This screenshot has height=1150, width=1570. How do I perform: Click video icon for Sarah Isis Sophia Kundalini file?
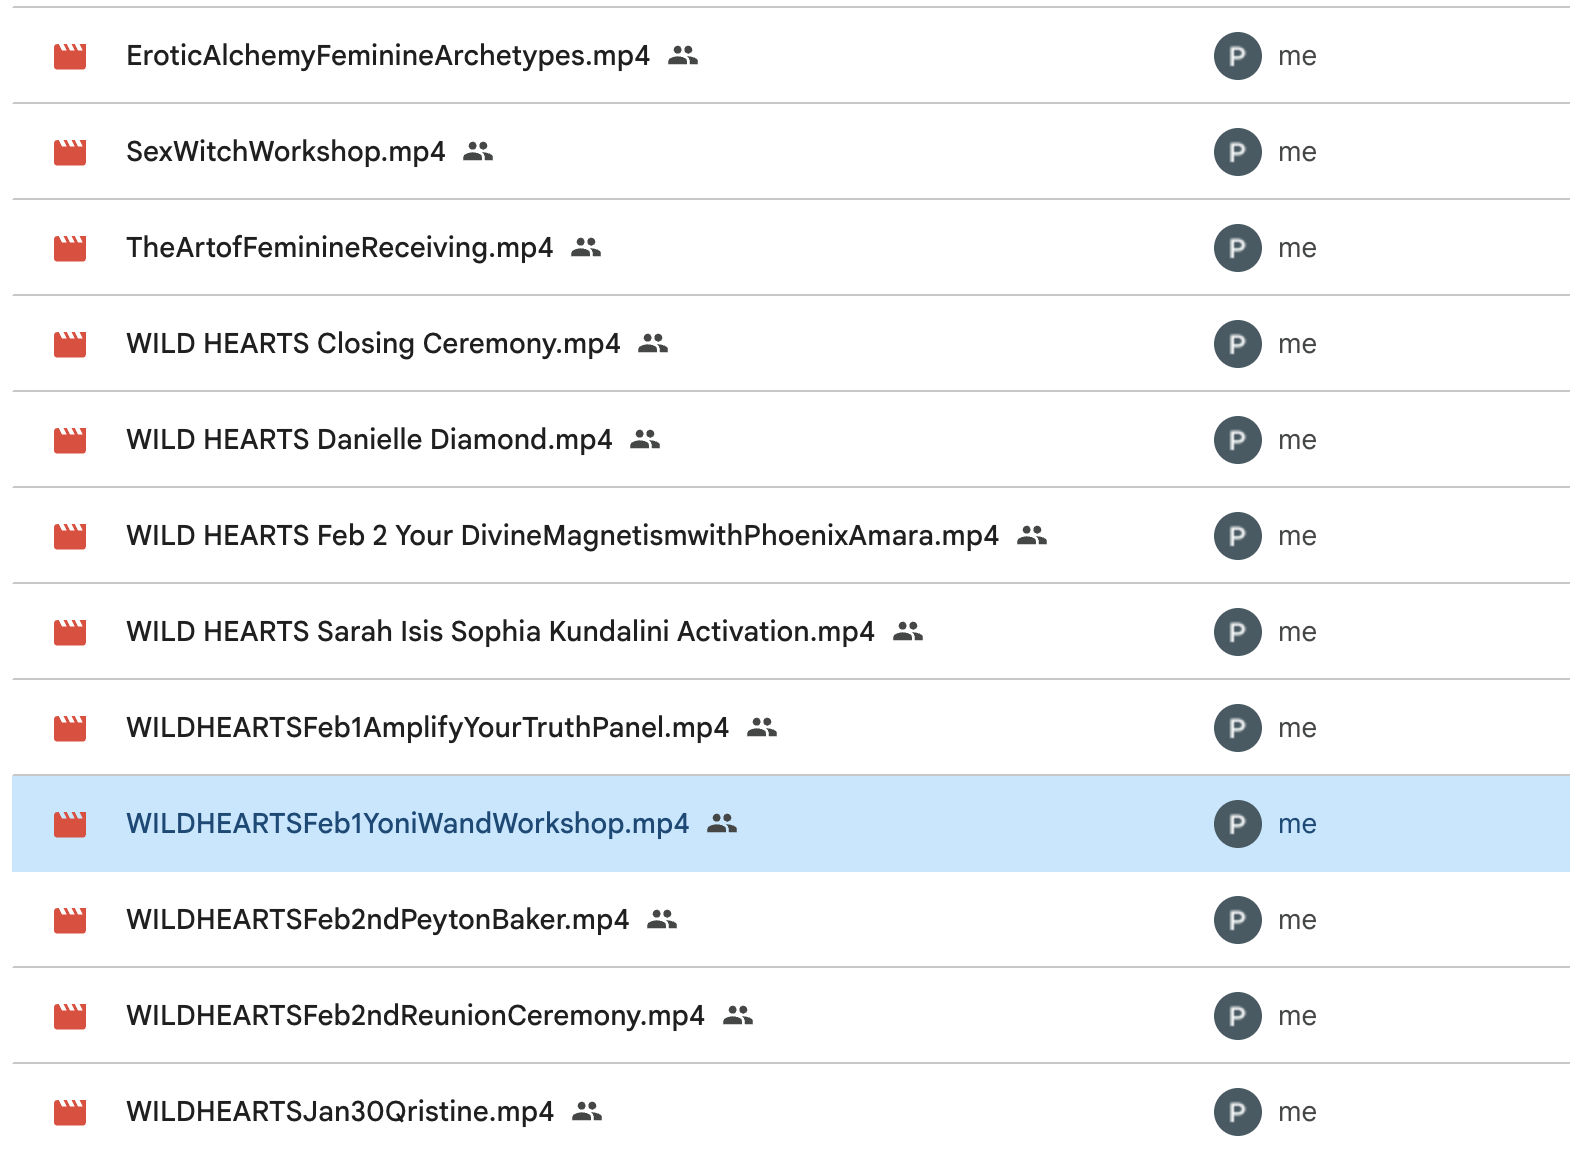[x=70, y=632]
